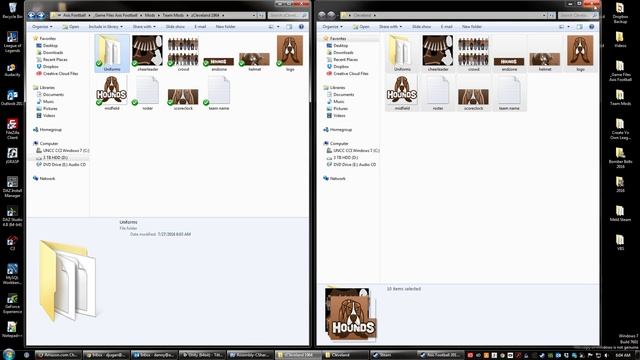Select the Uniforms folder in the right Cleveland window
The image size is (640, 360).
(x=402, y=53)
